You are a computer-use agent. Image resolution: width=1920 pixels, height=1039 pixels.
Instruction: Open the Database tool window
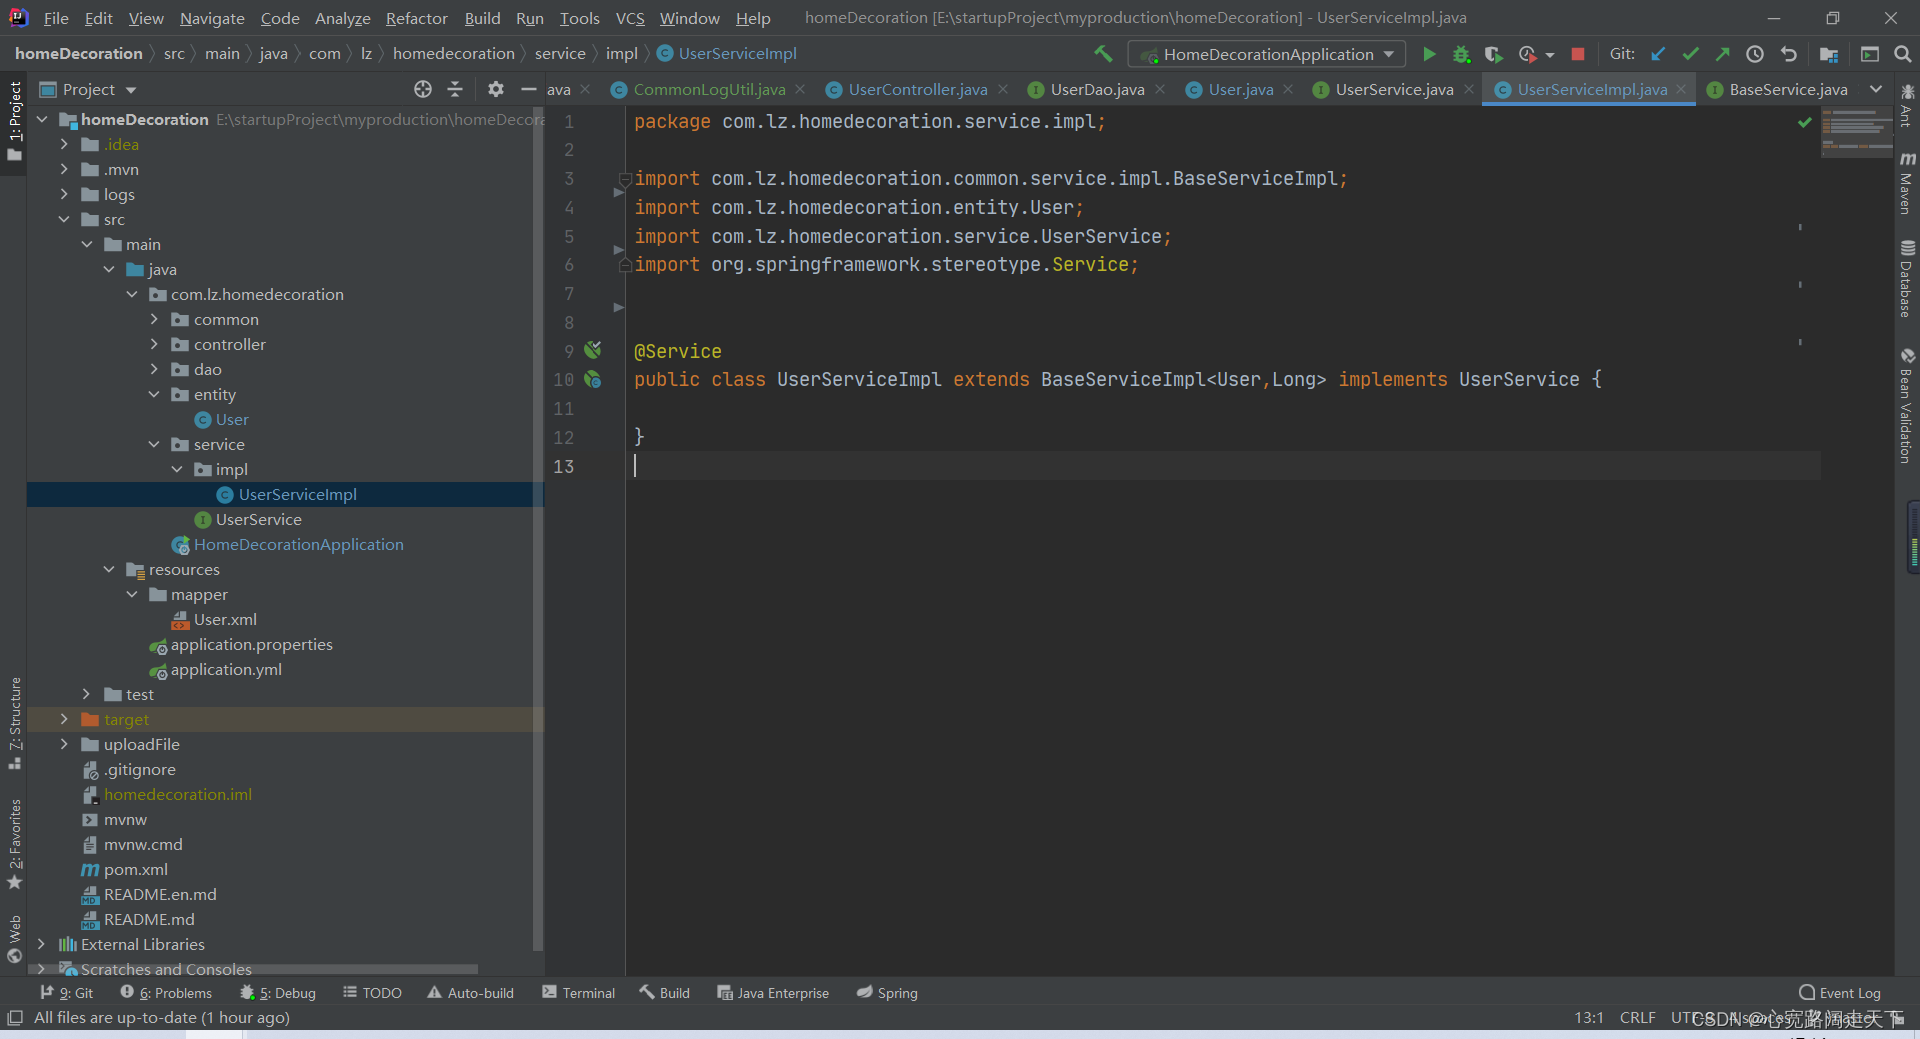1907,279
